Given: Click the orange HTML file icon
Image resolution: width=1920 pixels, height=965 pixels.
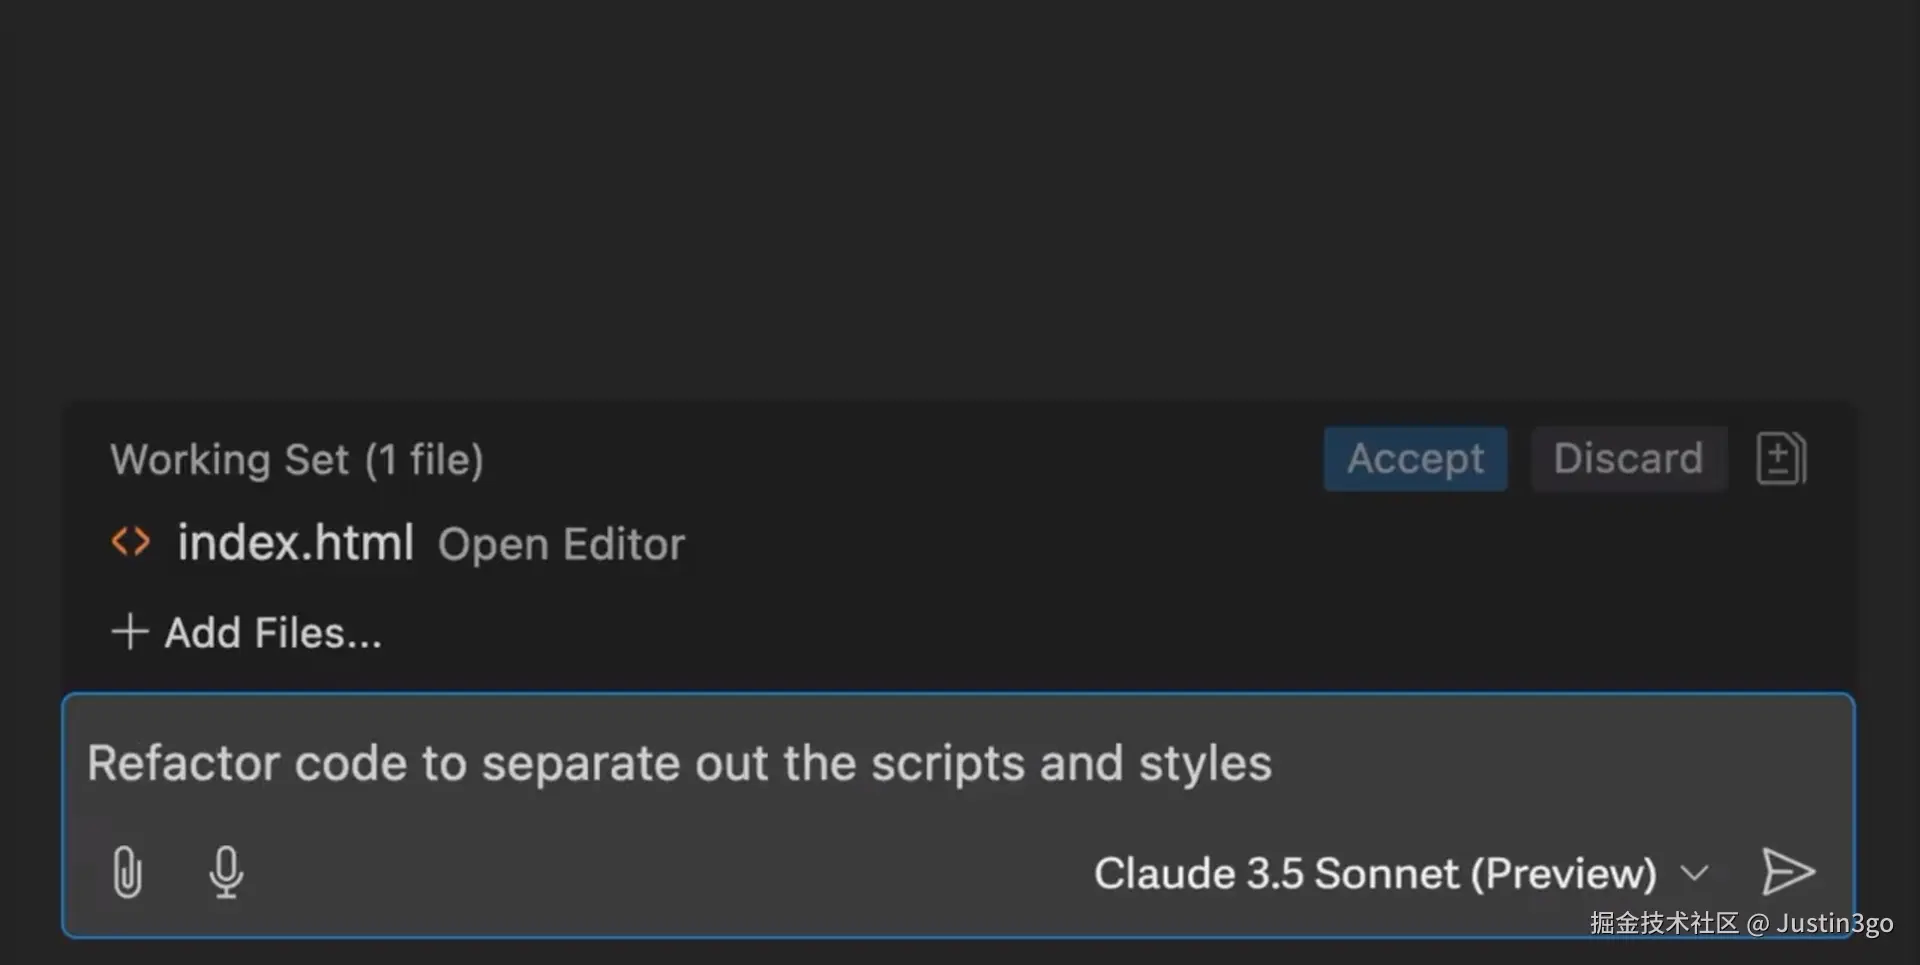Looking at the screenshot, I should (131, 542).
